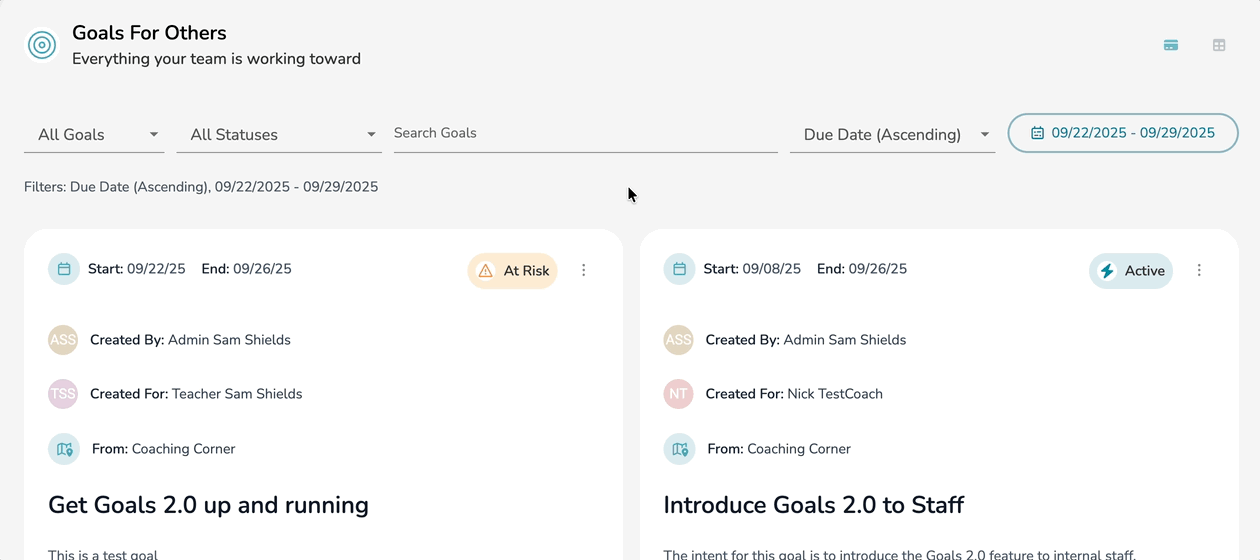
Task: Click the Search Goals input field
Action: point(585,133)
